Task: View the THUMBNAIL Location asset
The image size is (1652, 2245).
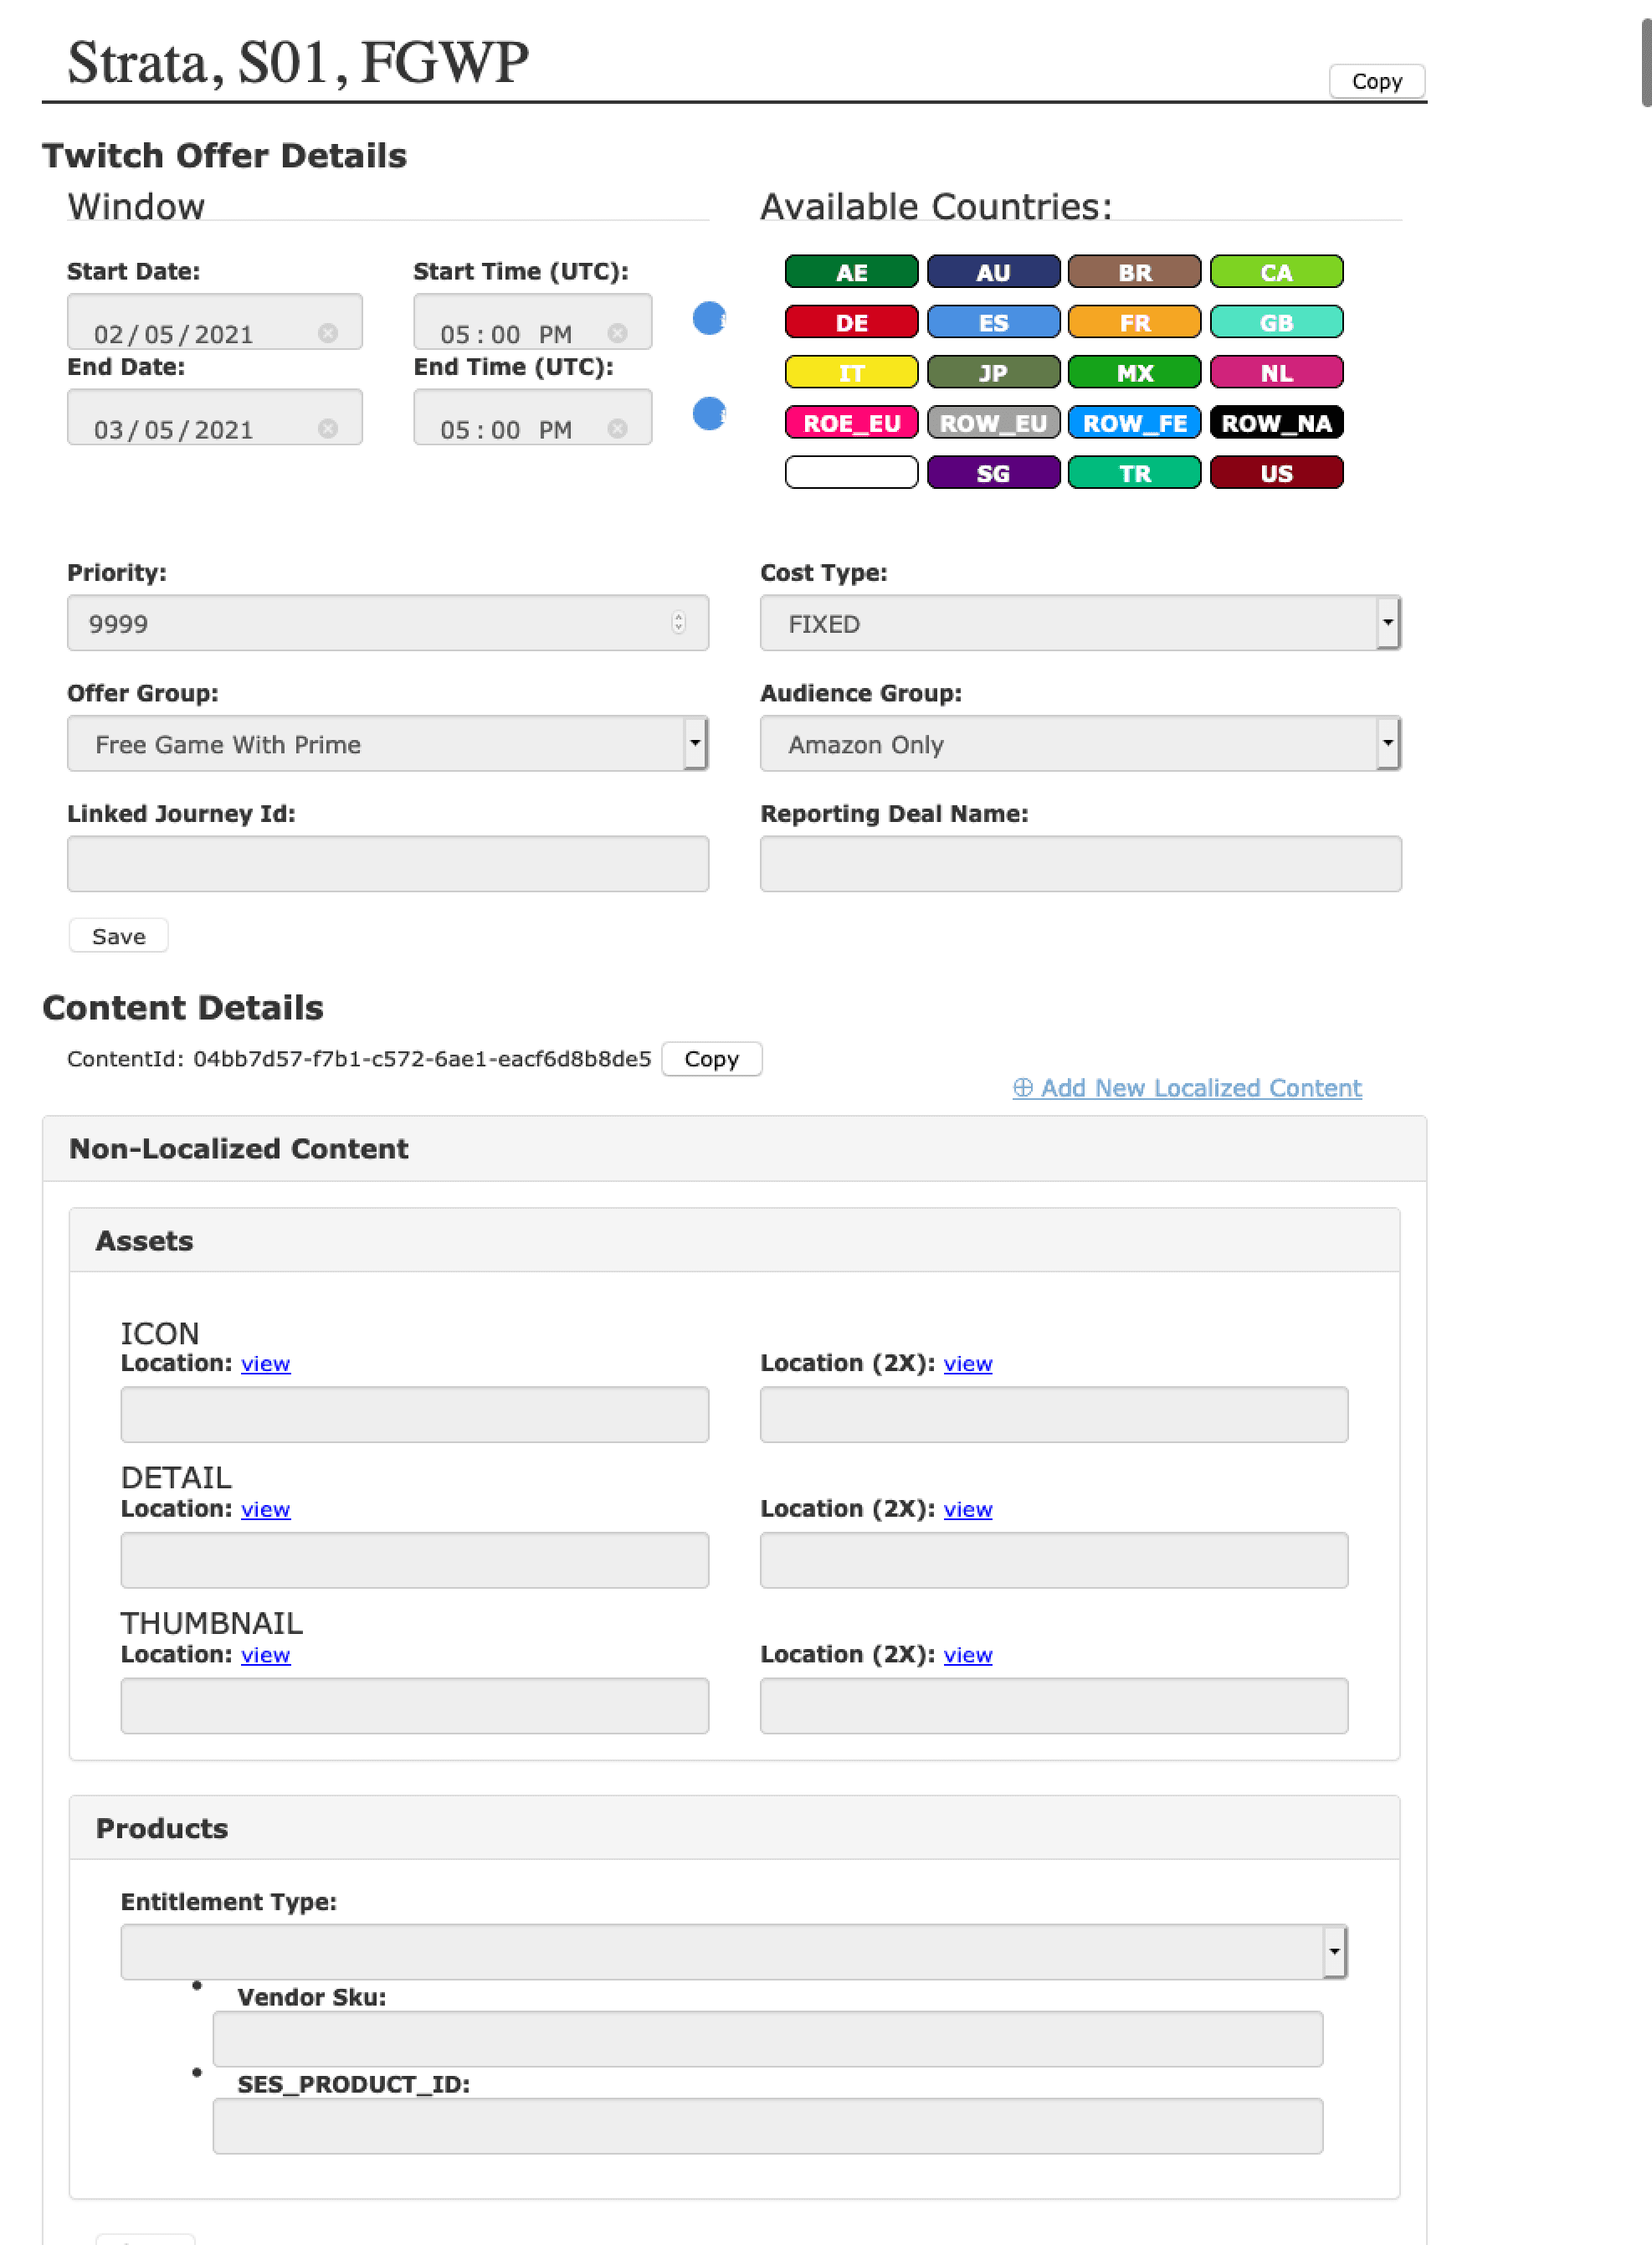Action: (x=266, y=1655)
